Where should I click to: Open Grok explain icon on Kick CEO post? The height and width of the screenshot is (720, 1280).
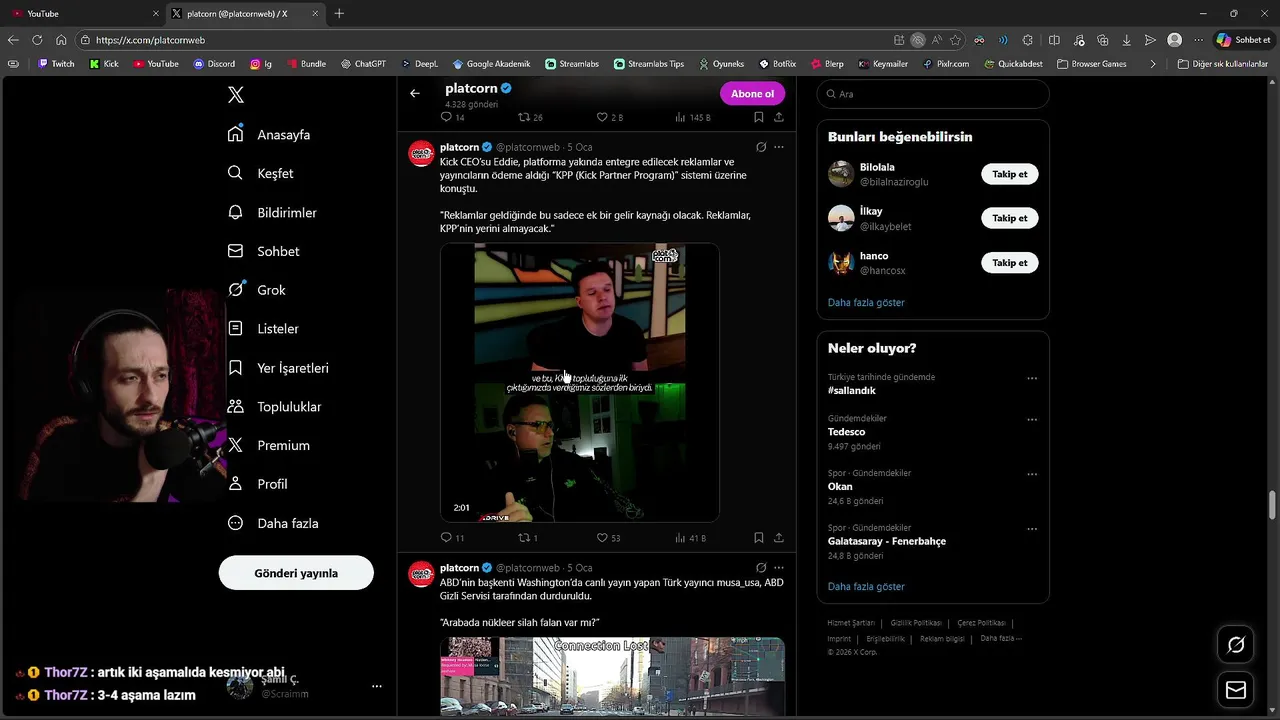click(x=760, y=147)
